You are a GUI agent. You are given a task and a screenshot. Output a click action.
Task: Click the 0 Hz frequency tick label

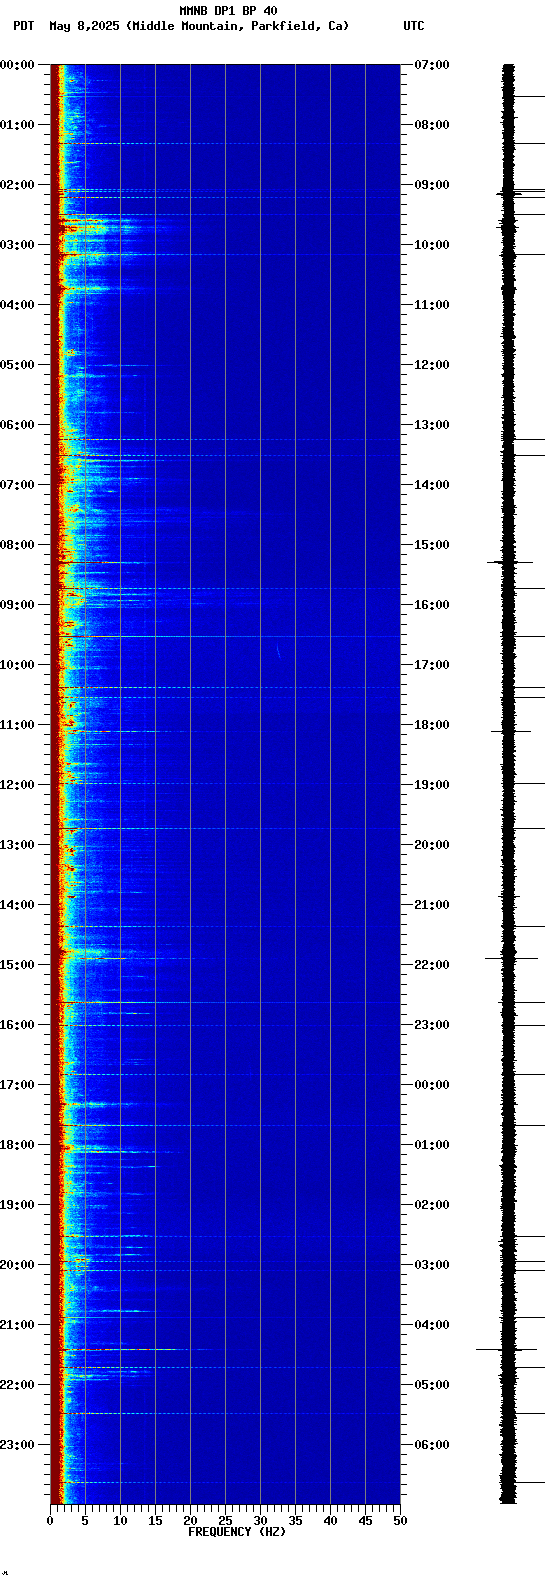click(x=50, y=1521)
